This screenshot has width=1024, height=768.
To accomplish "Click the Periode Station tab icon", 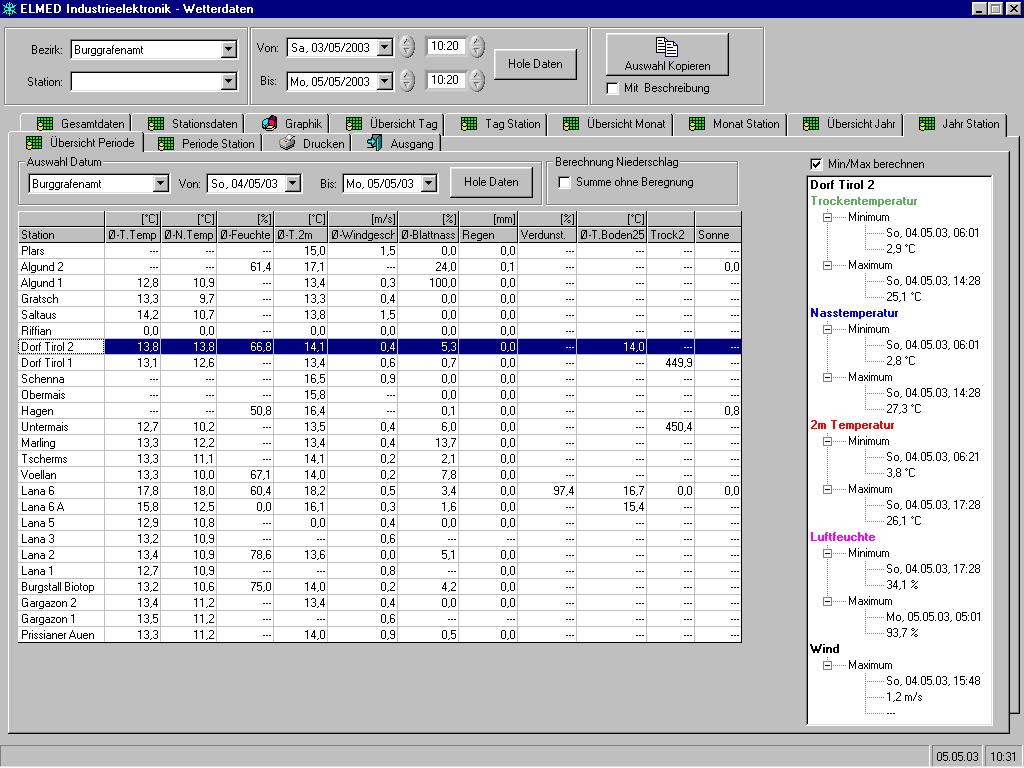I will pos(166,143).
